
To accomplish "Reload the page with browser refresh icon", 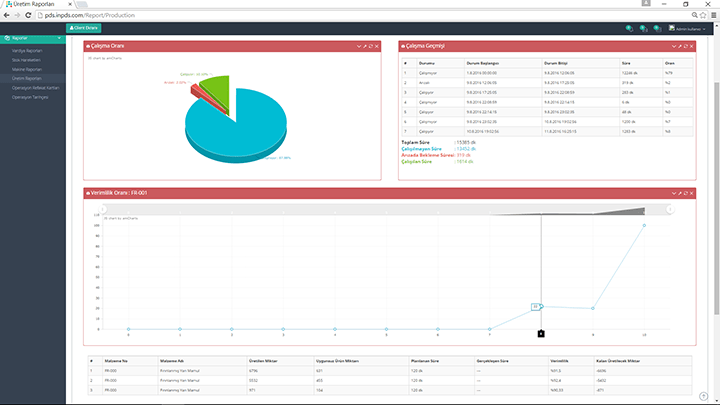I will 28,15.
